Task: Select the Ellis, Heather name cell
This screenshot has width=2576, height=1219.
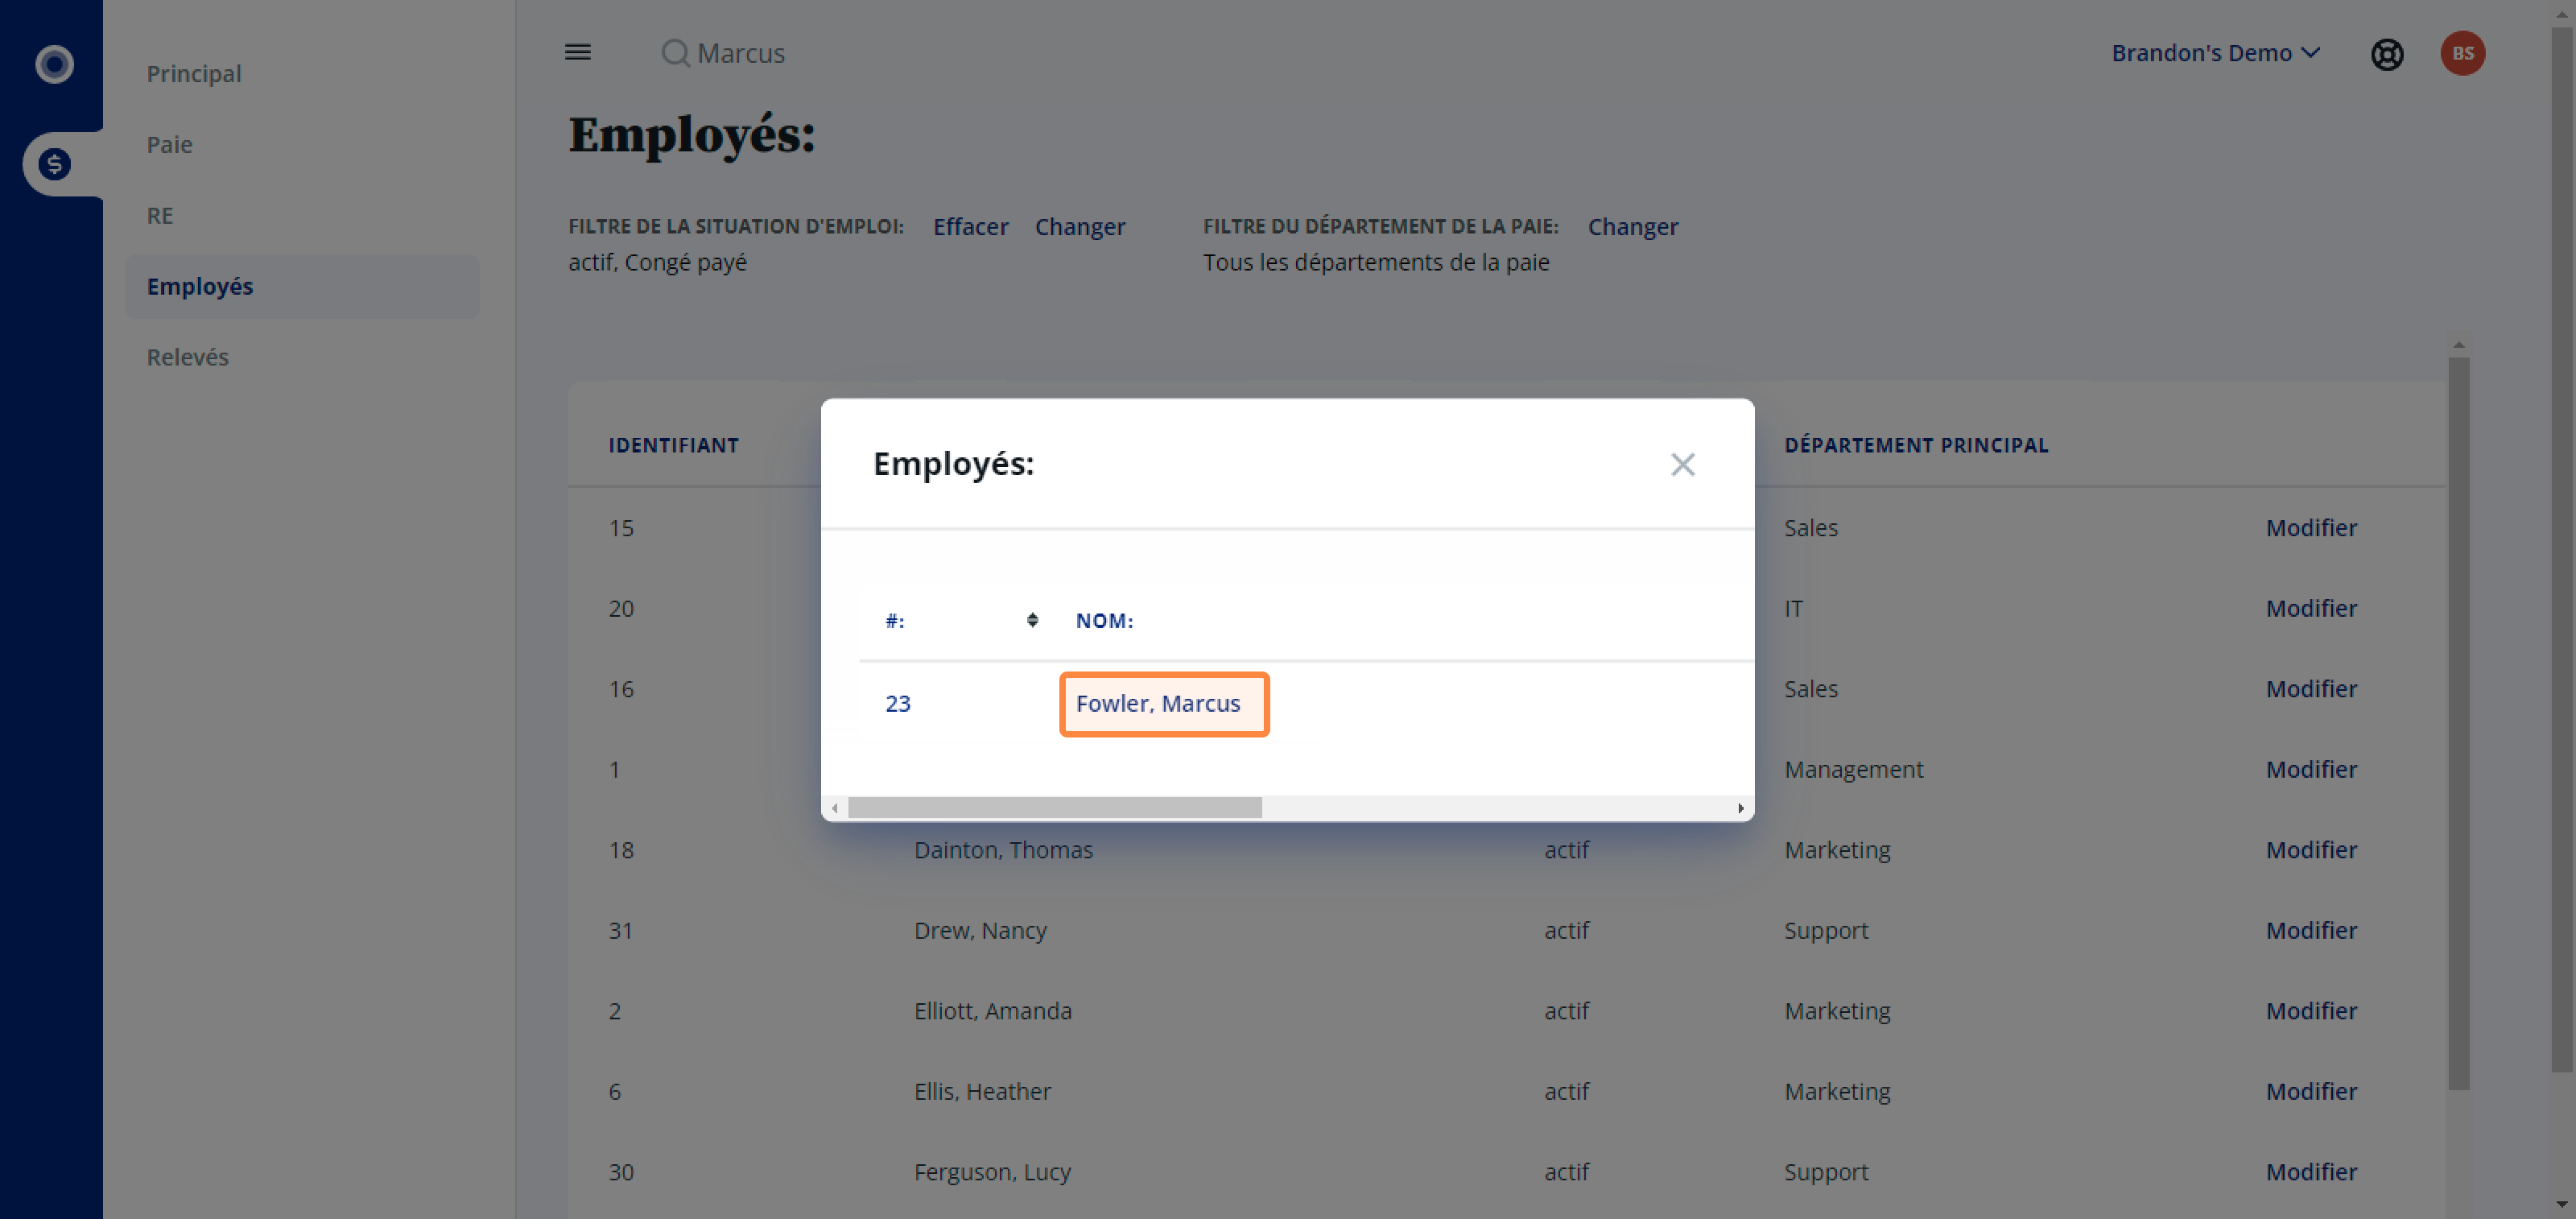Action: (982, 1091)
